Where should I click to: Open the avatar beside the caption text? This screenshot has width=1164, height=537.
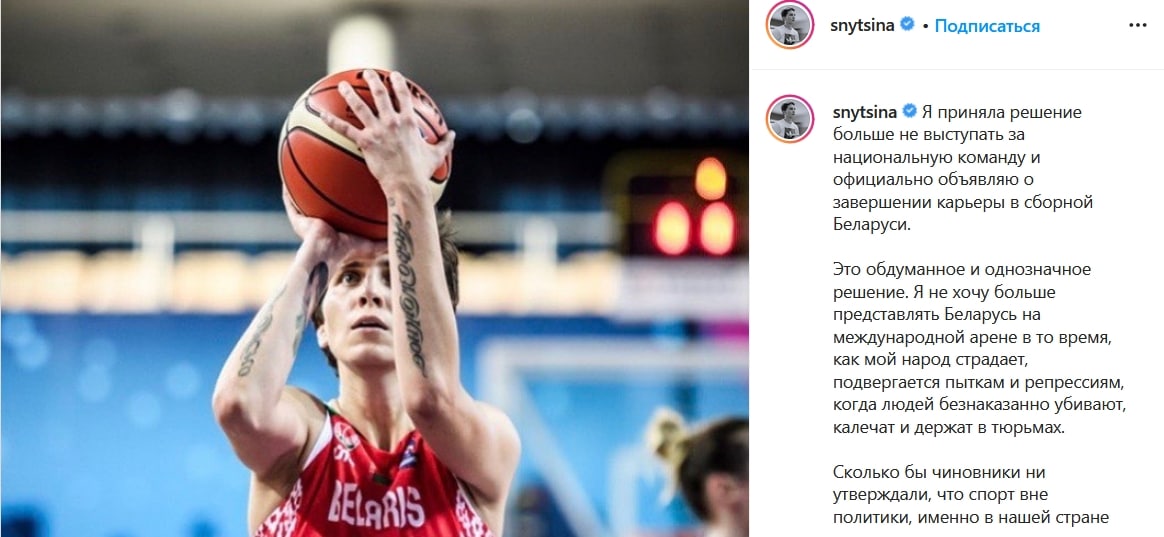790,119
